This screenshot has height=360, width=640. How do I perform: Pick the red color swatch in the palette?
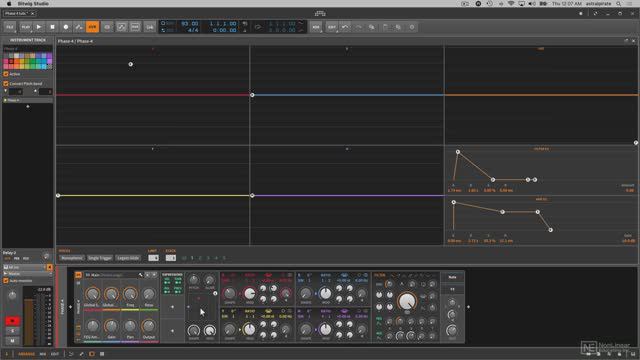[x=11, y=61]
